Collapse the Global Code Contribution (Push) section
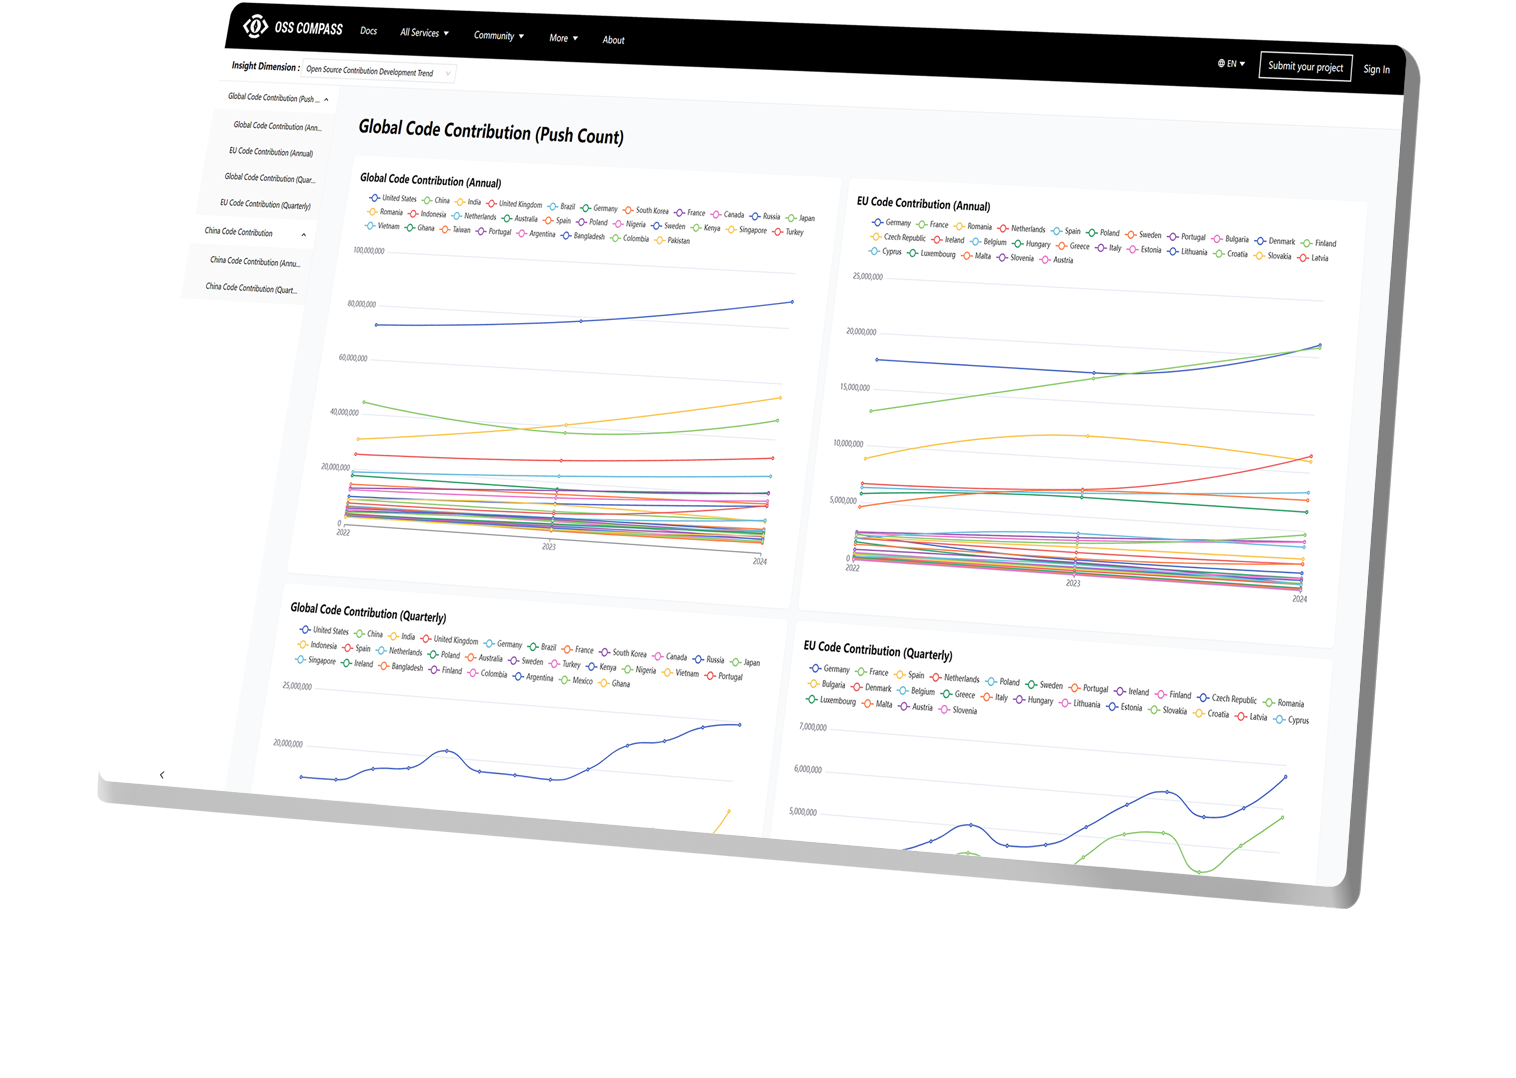This screenshot has width=1516, height=1078. (x=325, y=100)
